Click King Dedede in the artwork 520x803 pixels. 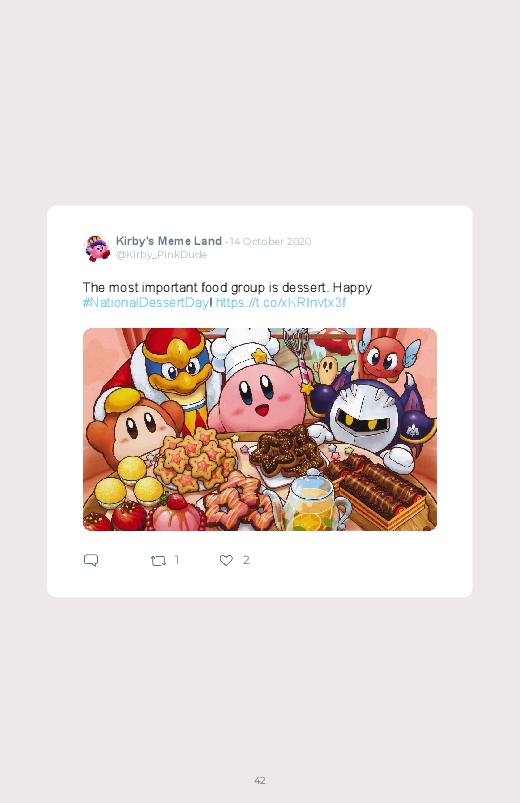pos(172,374)
